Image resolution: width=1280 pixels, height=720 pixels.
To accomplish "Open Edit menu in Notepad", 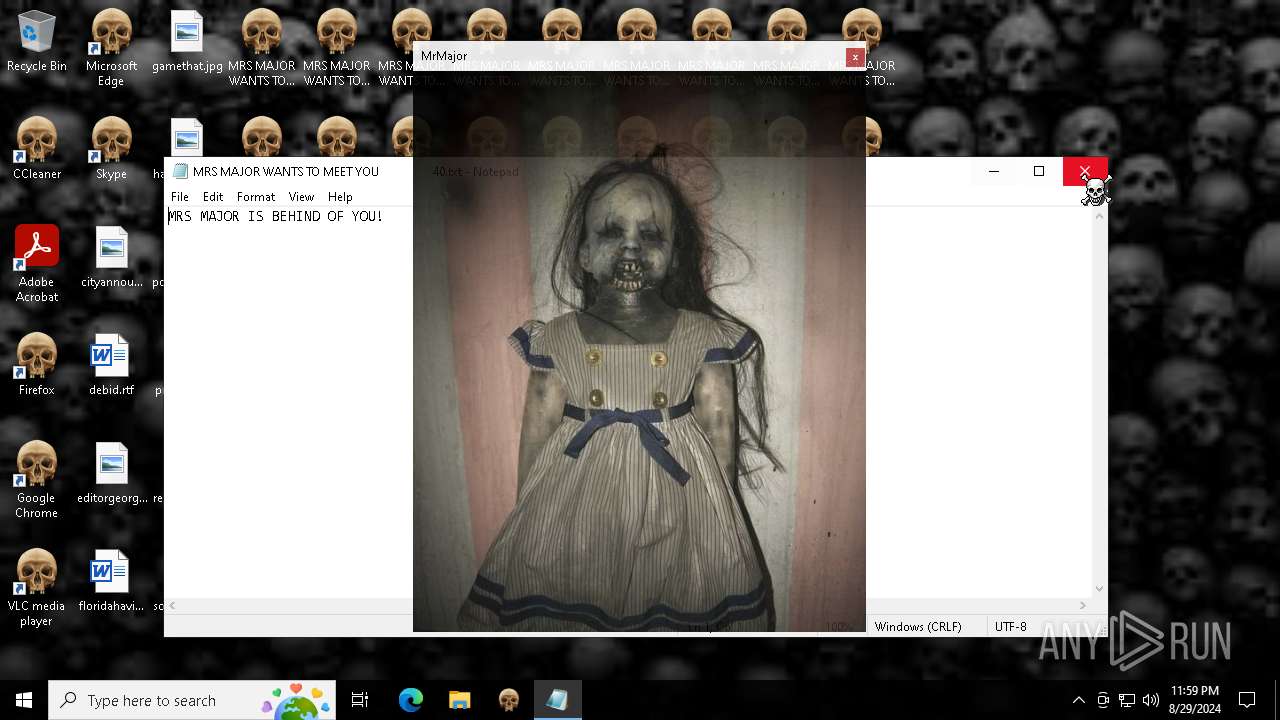I will coord(213,197).
